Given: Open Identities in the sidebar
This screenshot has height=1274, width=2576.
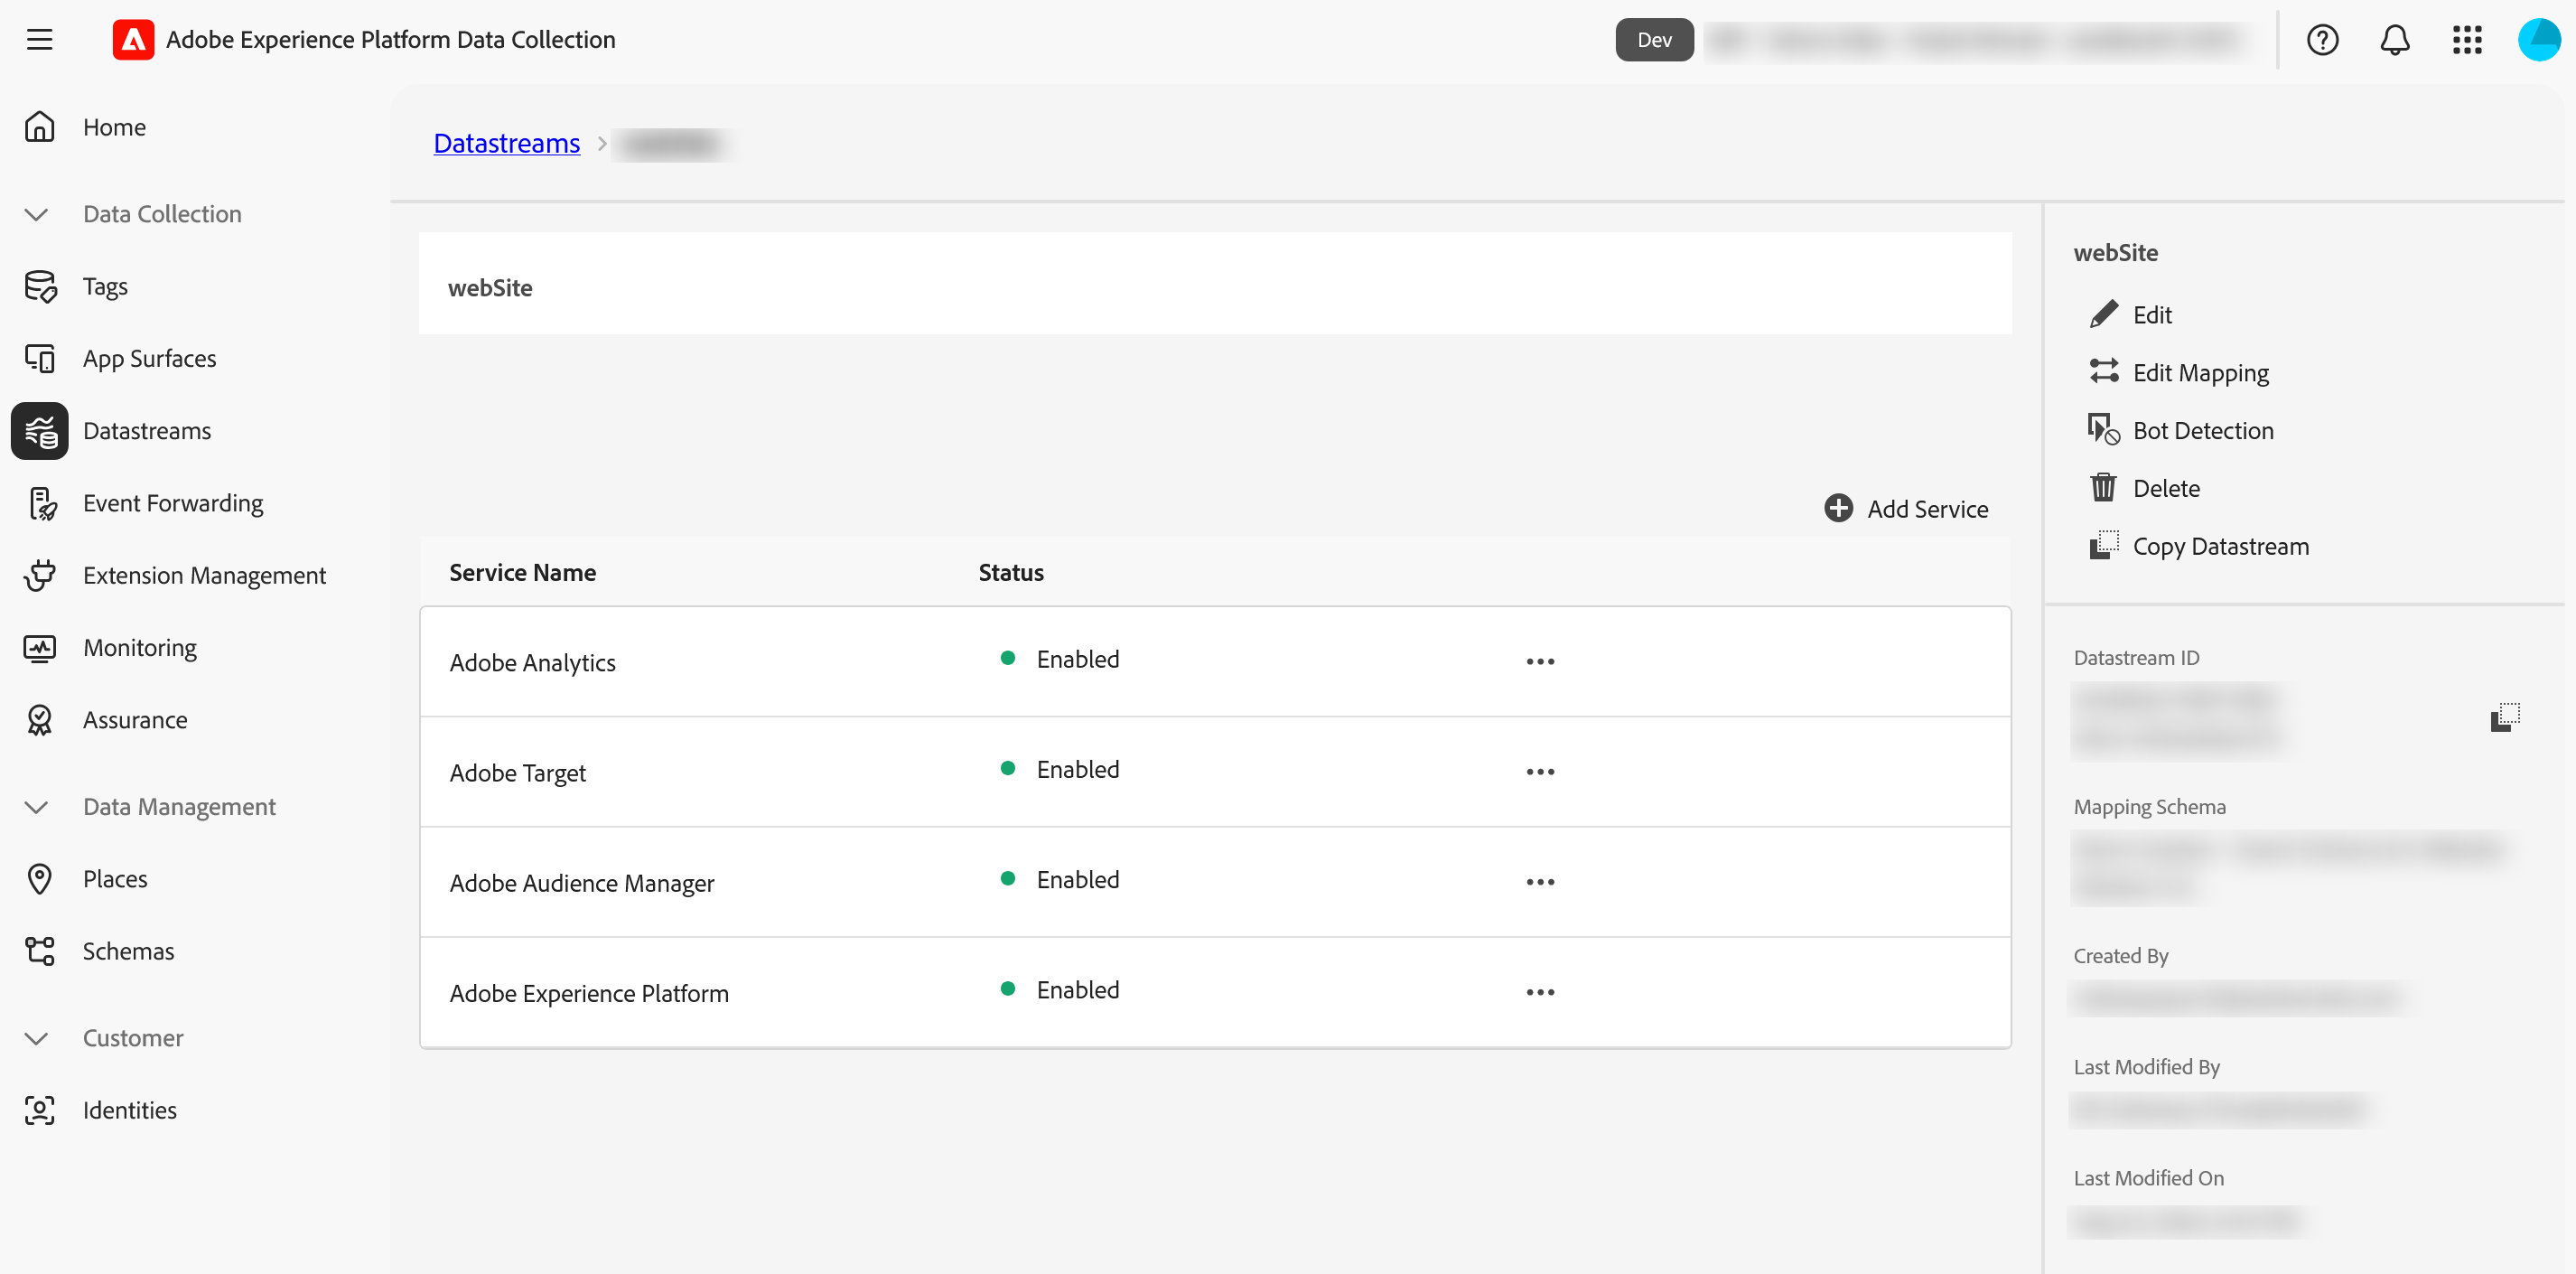Looking at the screenshot, I should click(129, 1110).
